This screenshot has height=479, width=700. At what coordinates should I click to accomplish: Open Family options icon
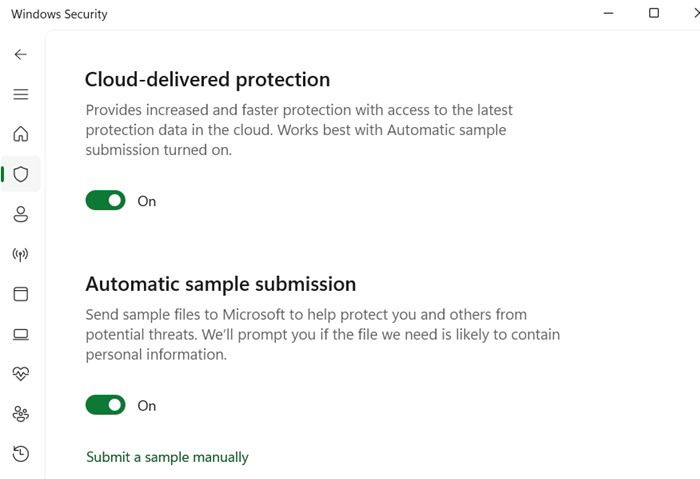click(20, 414)
